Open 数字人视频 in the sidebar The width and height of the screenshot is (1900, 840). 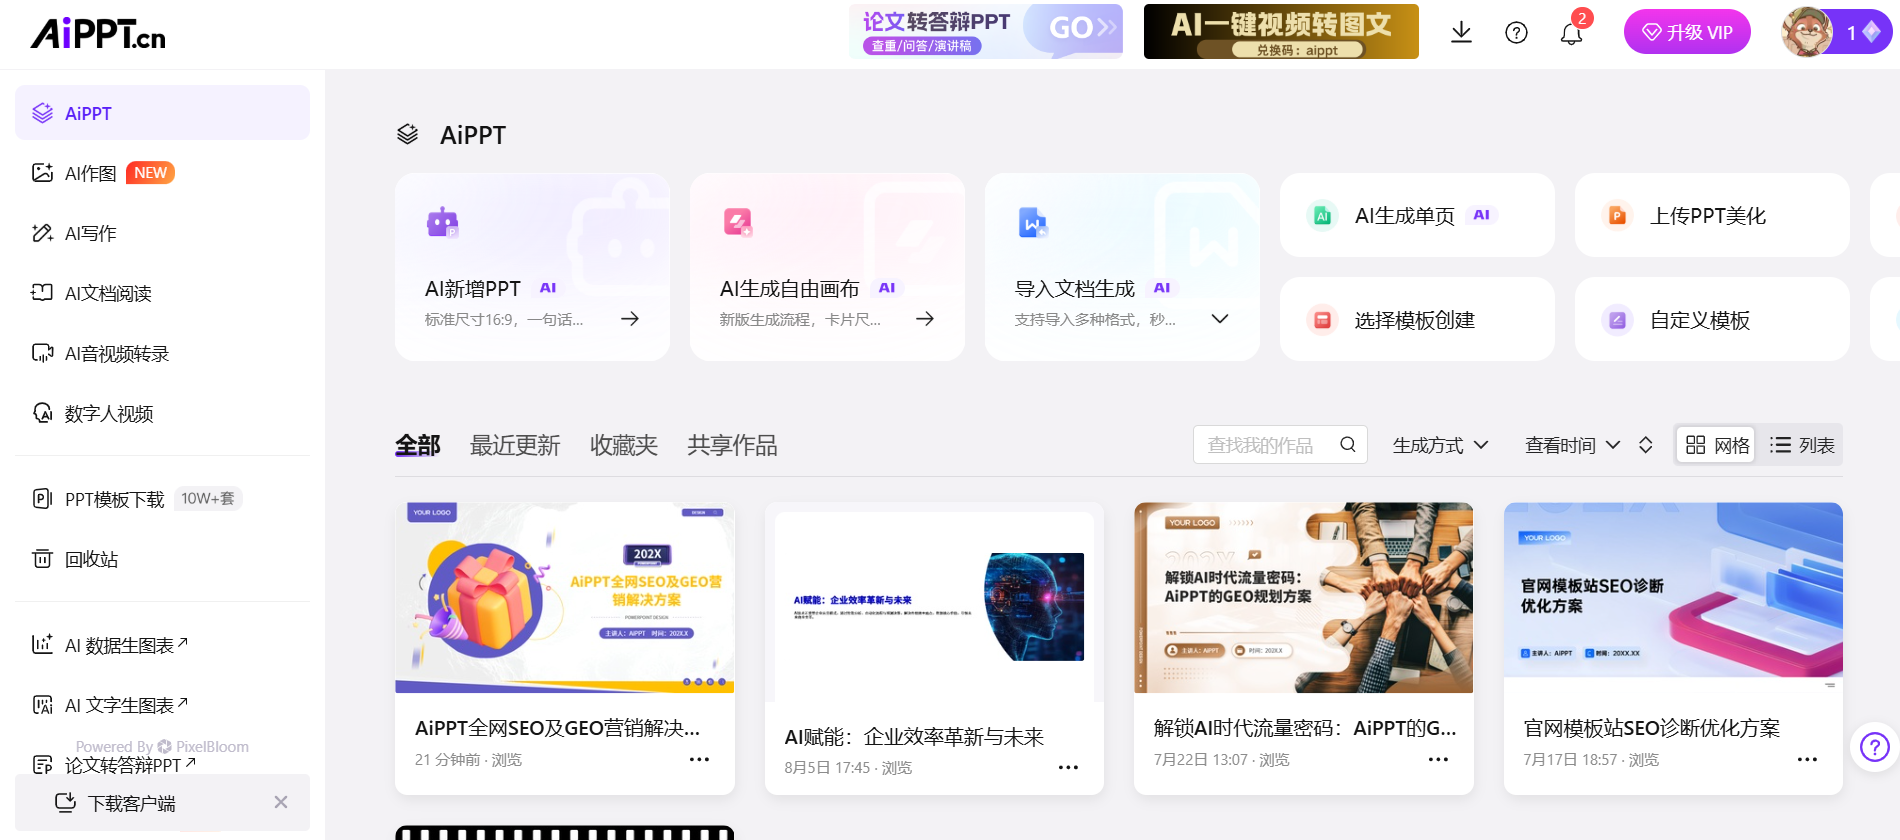coord(162,413)
